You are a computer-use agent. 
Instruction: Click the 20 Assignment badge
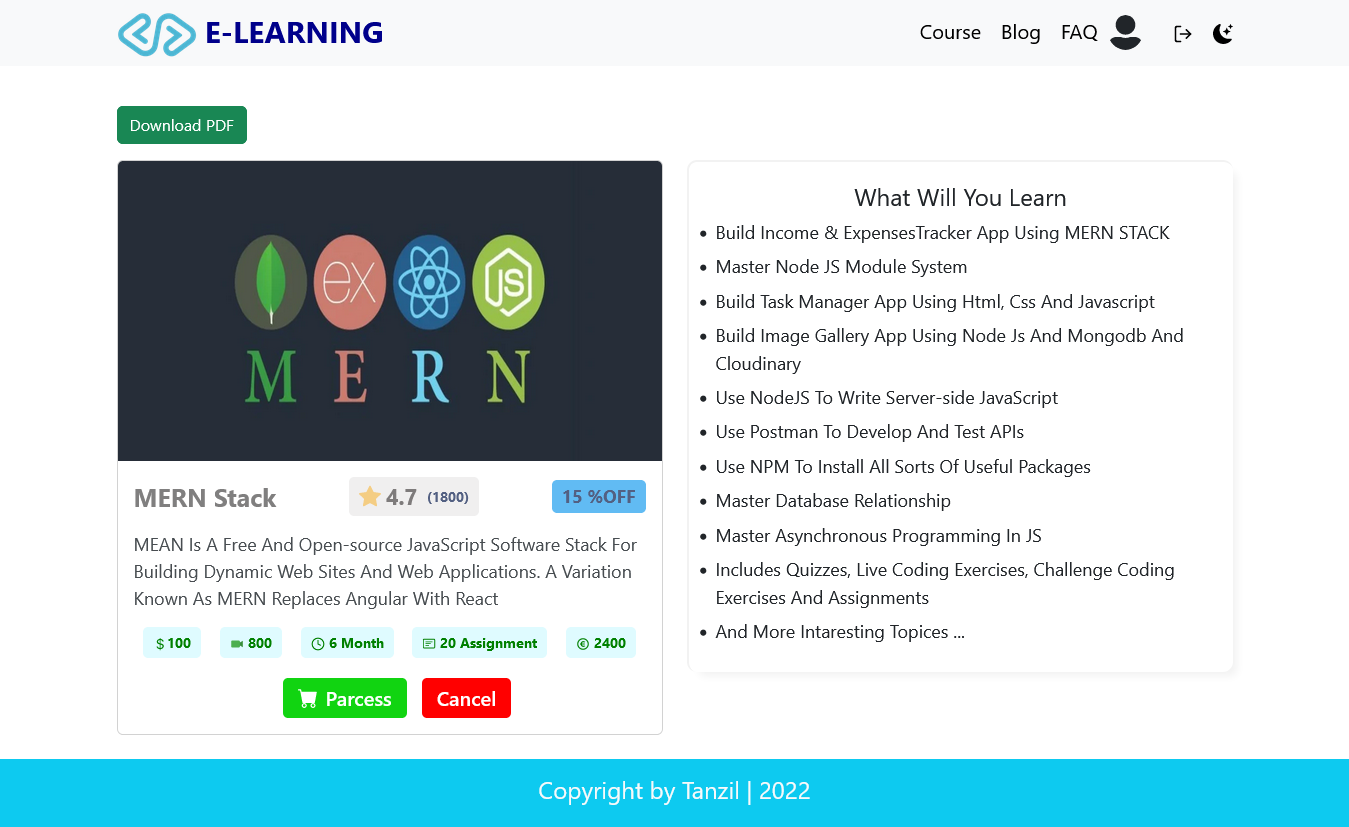479,643
